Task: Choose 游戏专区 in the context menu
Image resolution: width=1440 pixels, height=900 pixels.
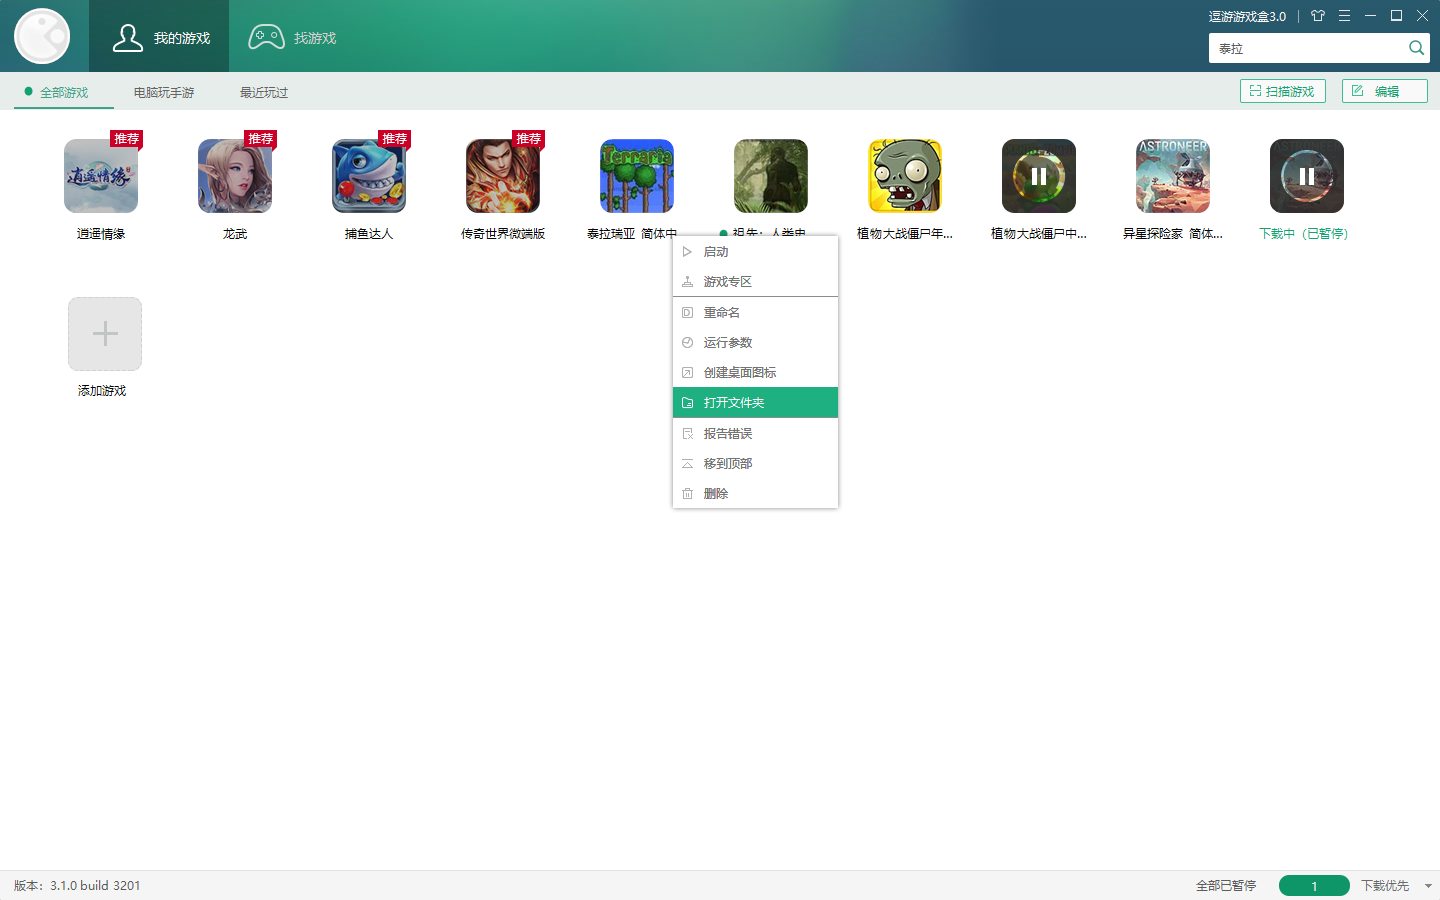Action: (x=755, y=282)
